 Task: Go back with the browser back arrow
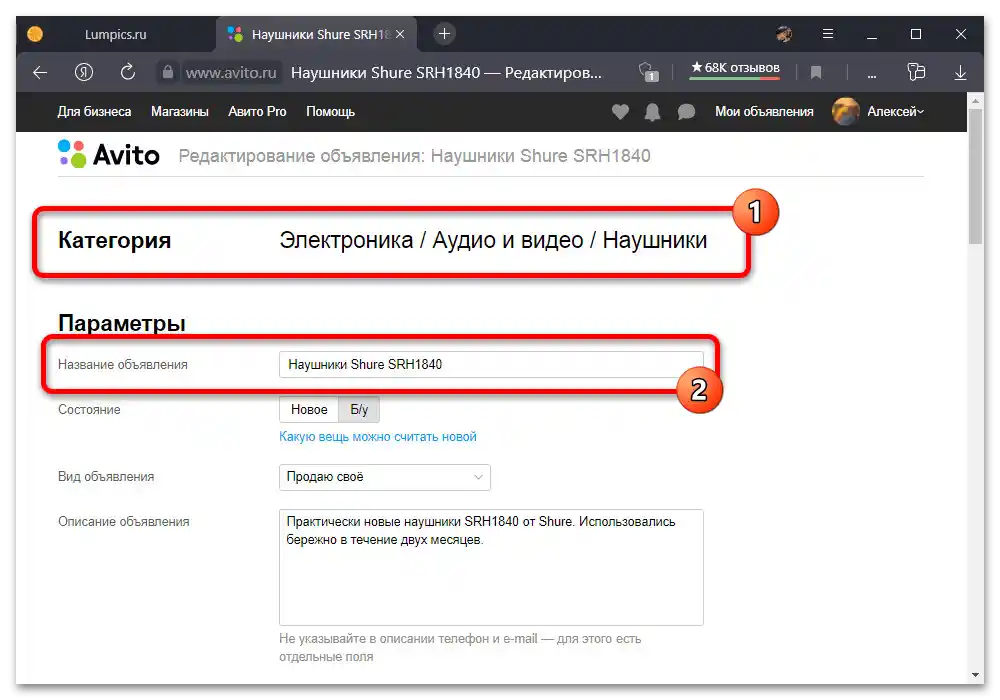tap(40, 73)
